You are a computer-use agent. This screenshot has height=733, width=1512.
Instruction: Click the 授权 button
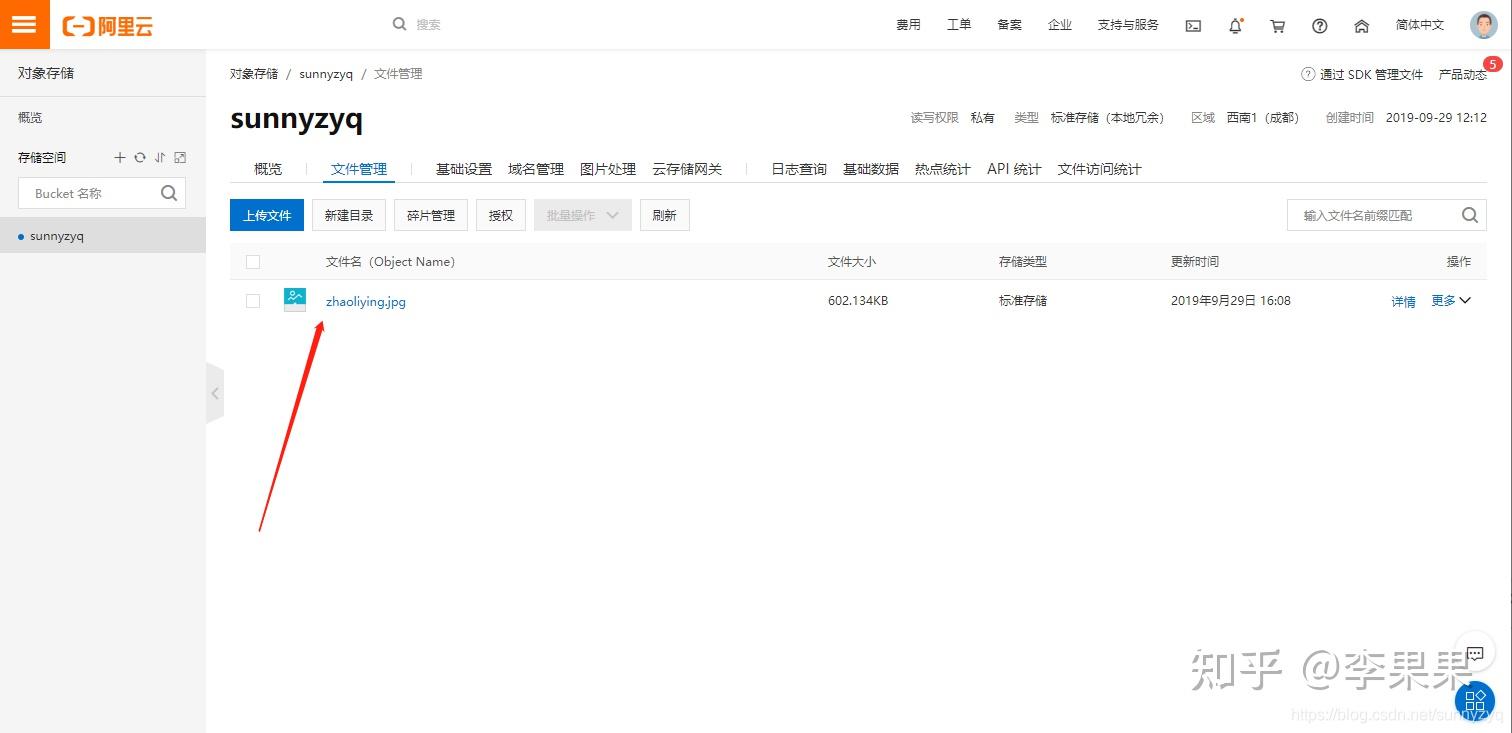501,215
